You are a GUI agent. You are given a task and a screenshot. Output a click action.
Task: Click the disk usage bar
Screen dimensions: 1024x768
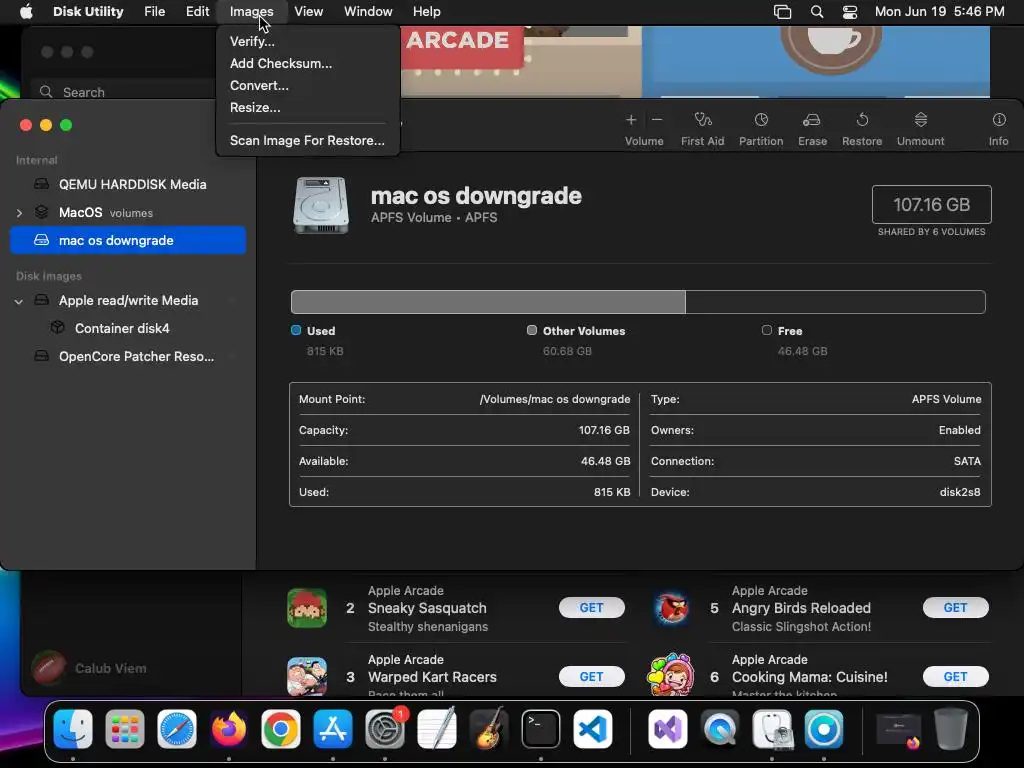coord(638,302)
